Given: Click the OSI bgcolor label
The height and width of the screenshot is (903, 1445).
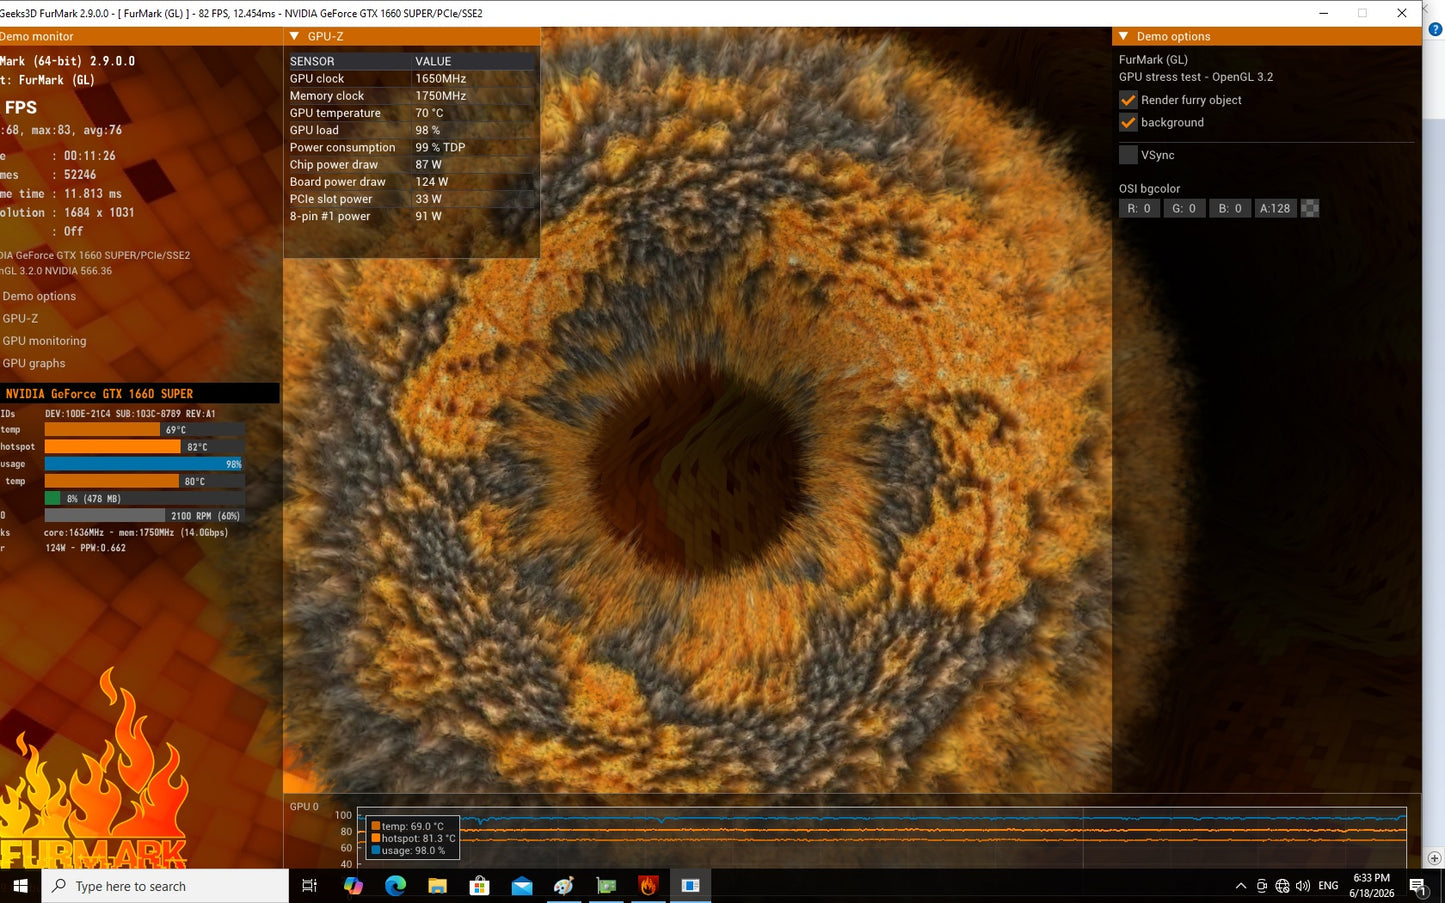Looking at the screenshot, I should 1149,188.
